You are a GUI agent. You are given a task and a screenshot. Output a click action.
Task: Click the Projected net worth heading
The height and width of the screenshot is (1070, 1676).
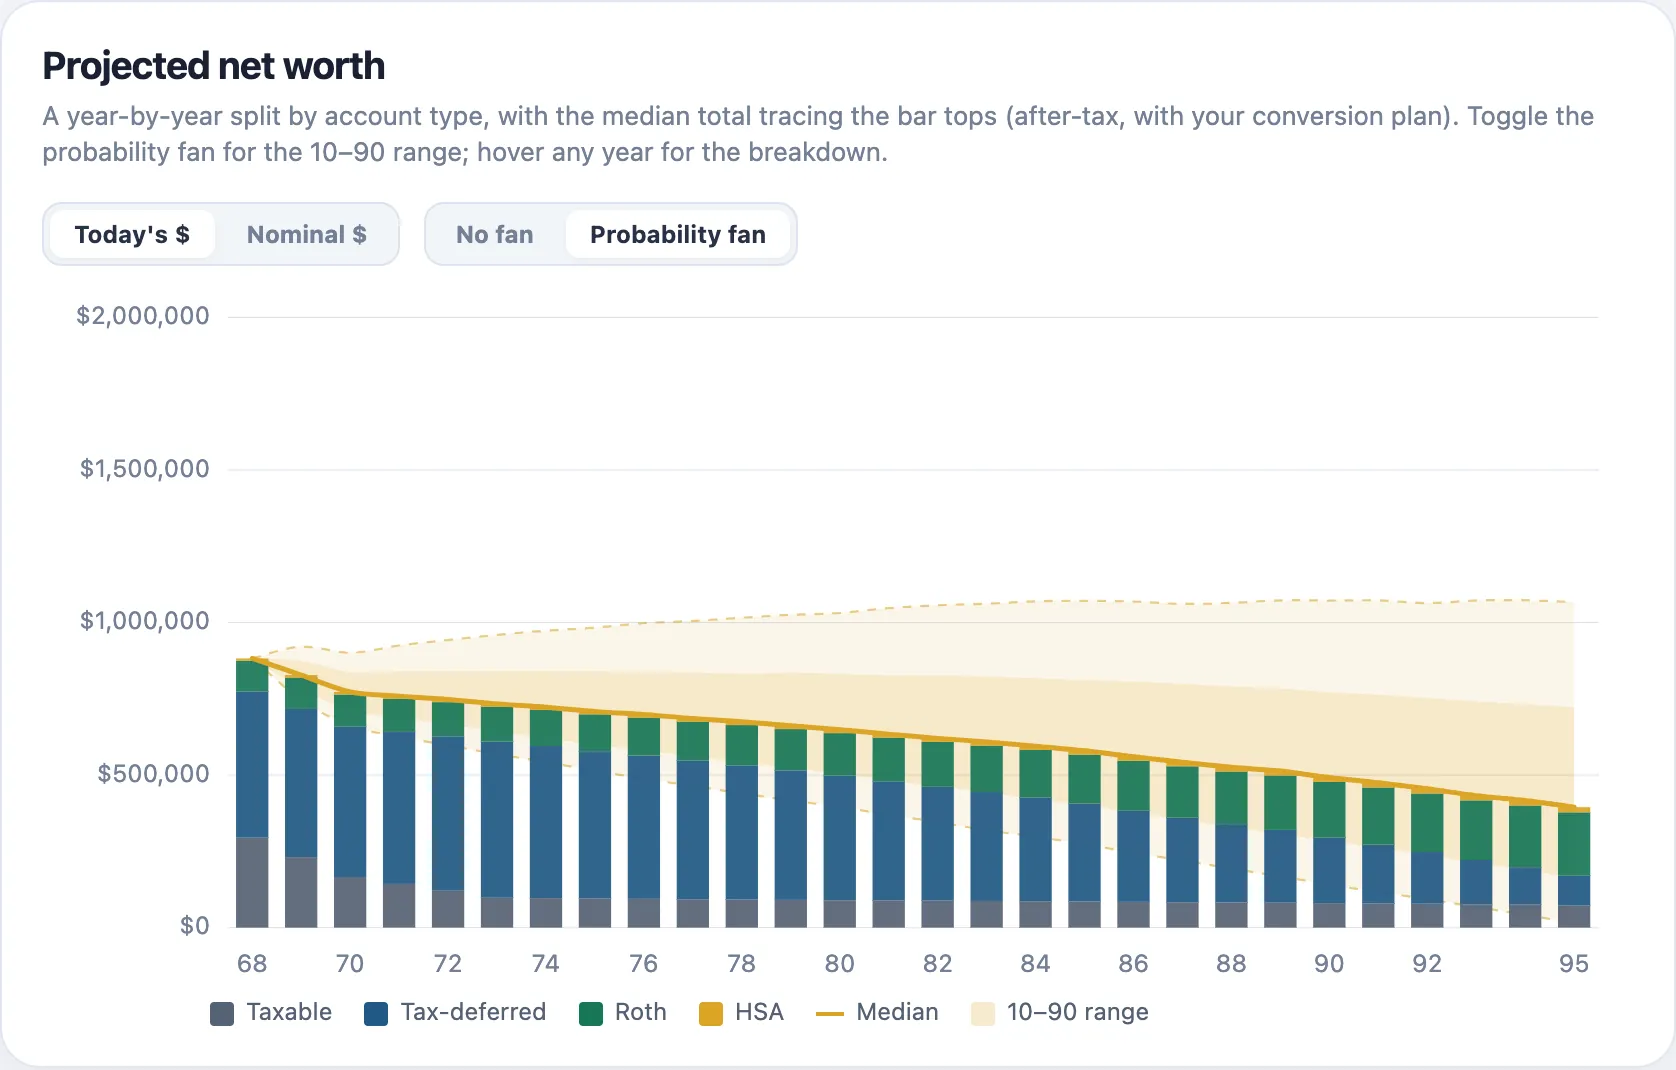[x=214, y=66]
